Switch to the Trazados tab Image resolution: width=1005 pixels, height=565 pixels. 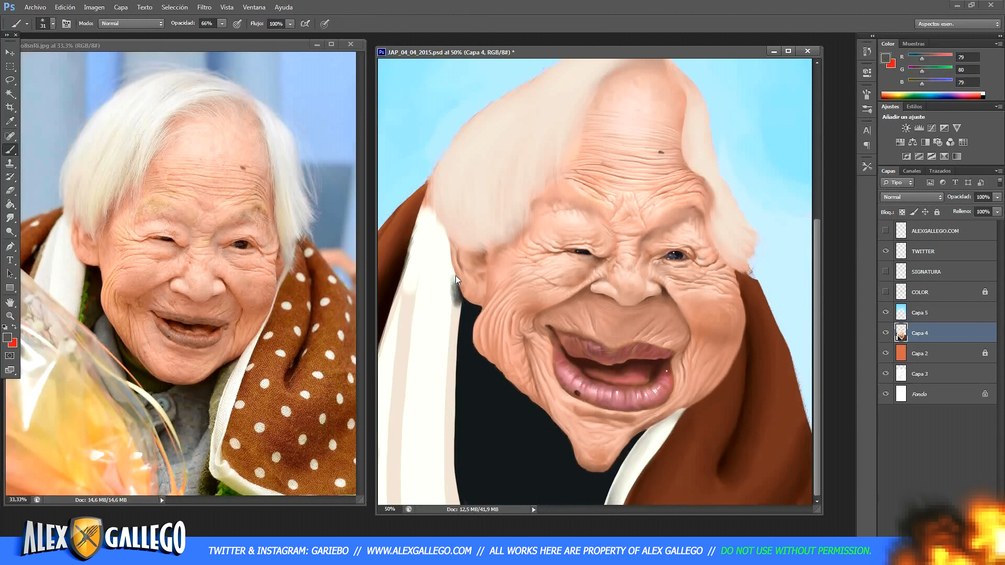pos(940,171)
